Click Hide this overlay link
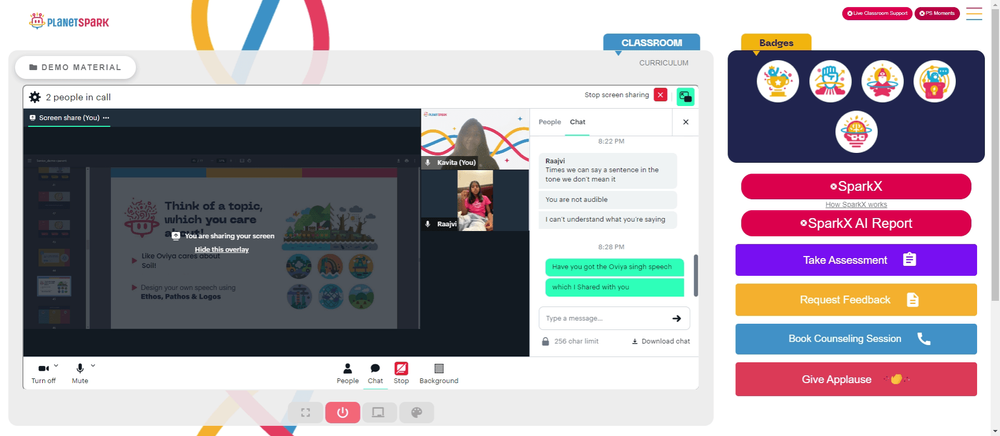The width and height of the screenshot is (1000, 436). pyautogui.click(x=222, y=249)
